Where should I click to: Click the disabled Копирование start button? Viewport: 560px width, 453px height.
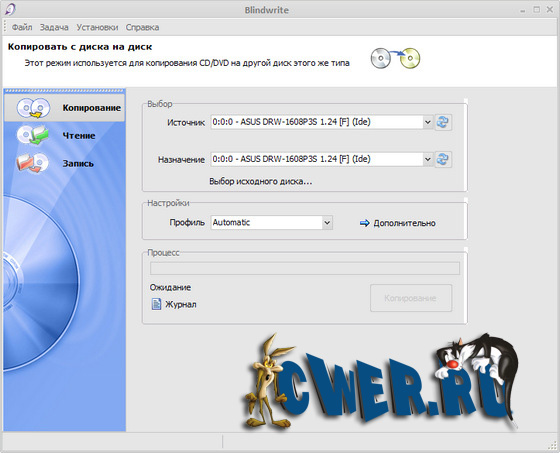click(x=411, y=298)
